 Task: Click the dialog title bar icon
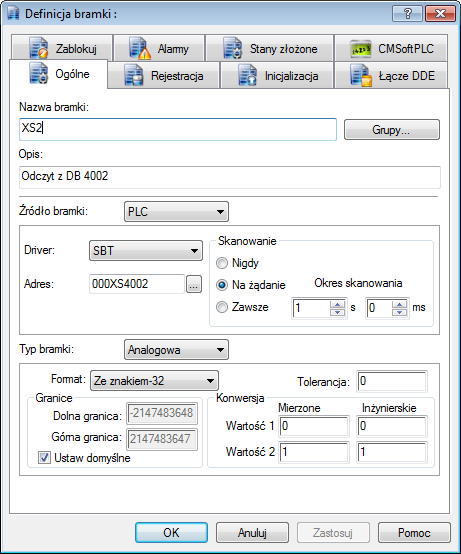pyautogui.click(x=13, y=13)
